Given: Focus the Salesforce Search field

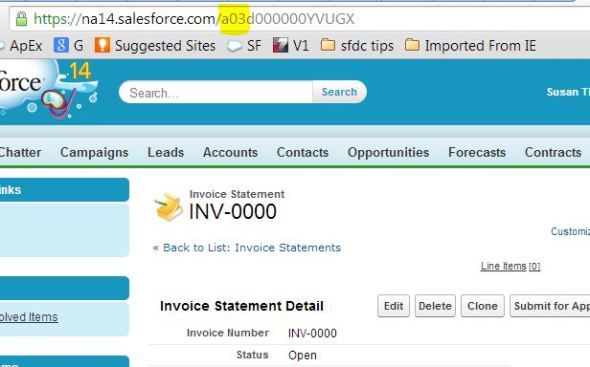Looking at the screenshot, I should 216,92.
